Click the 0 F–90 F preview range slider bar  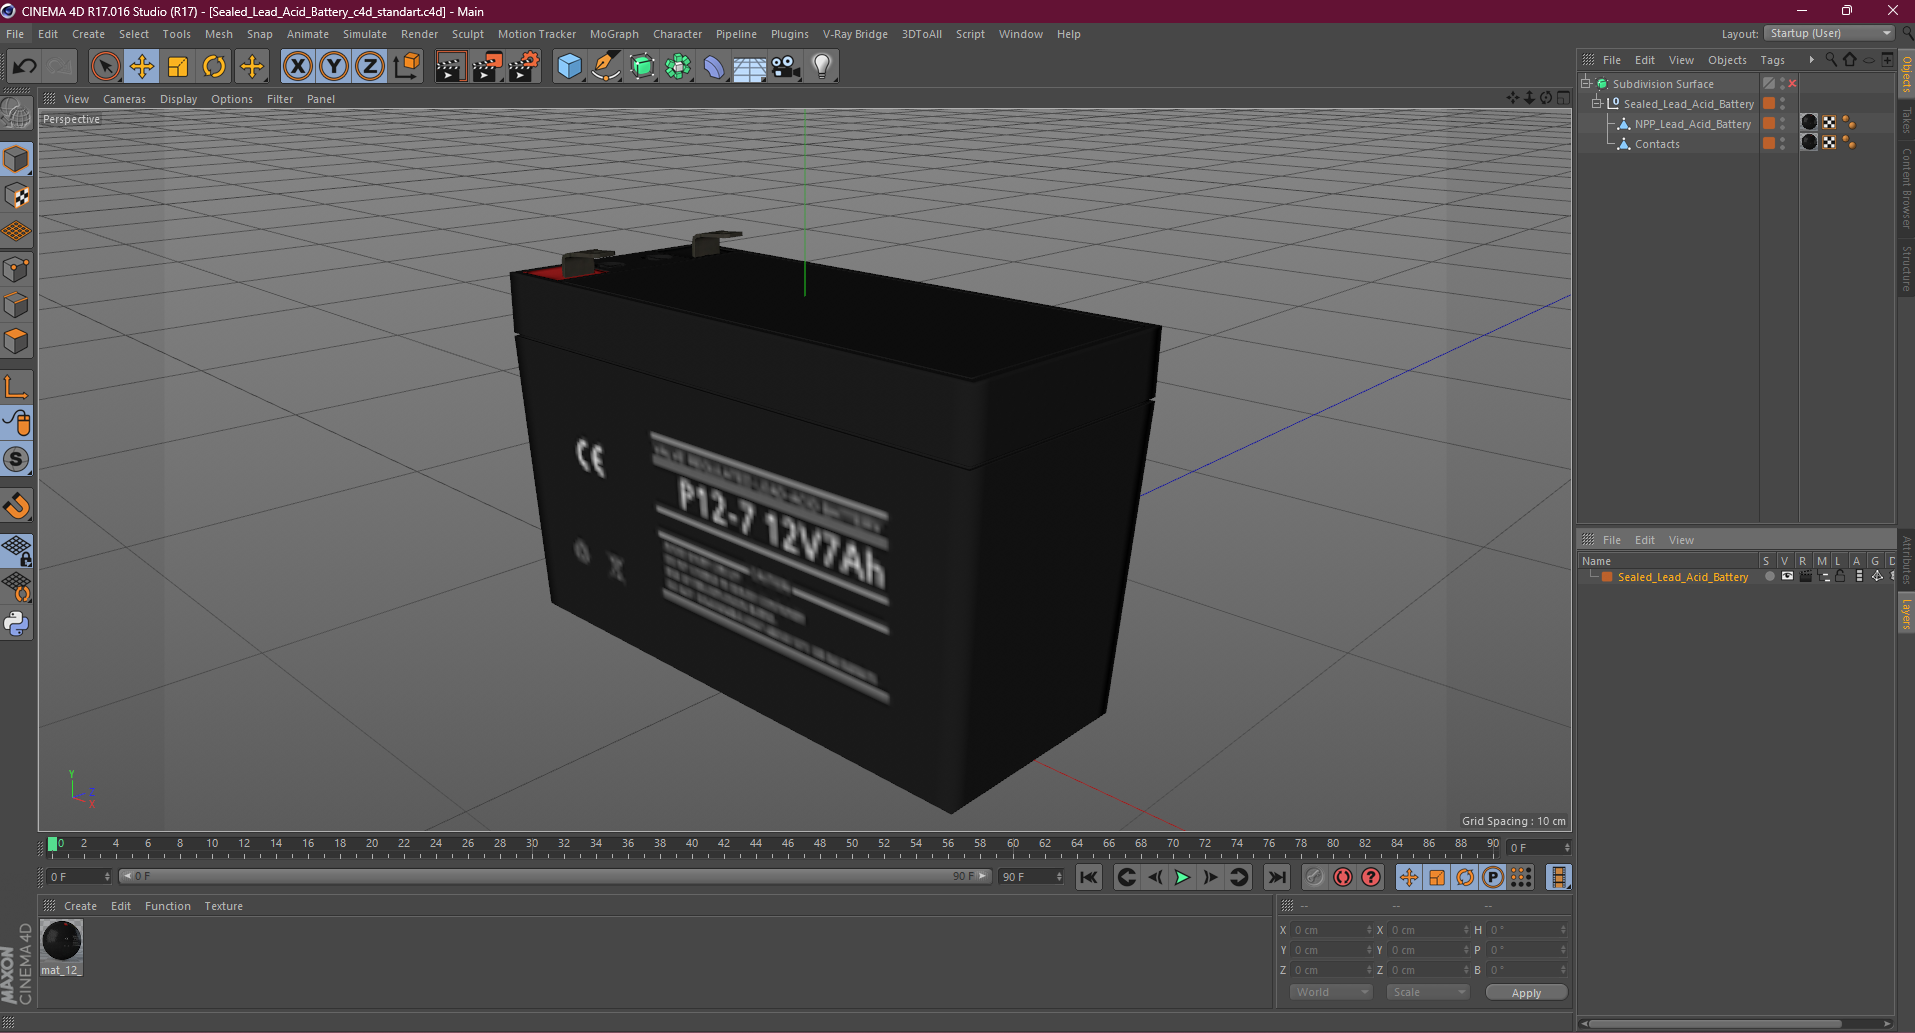[x=555, y=876]
